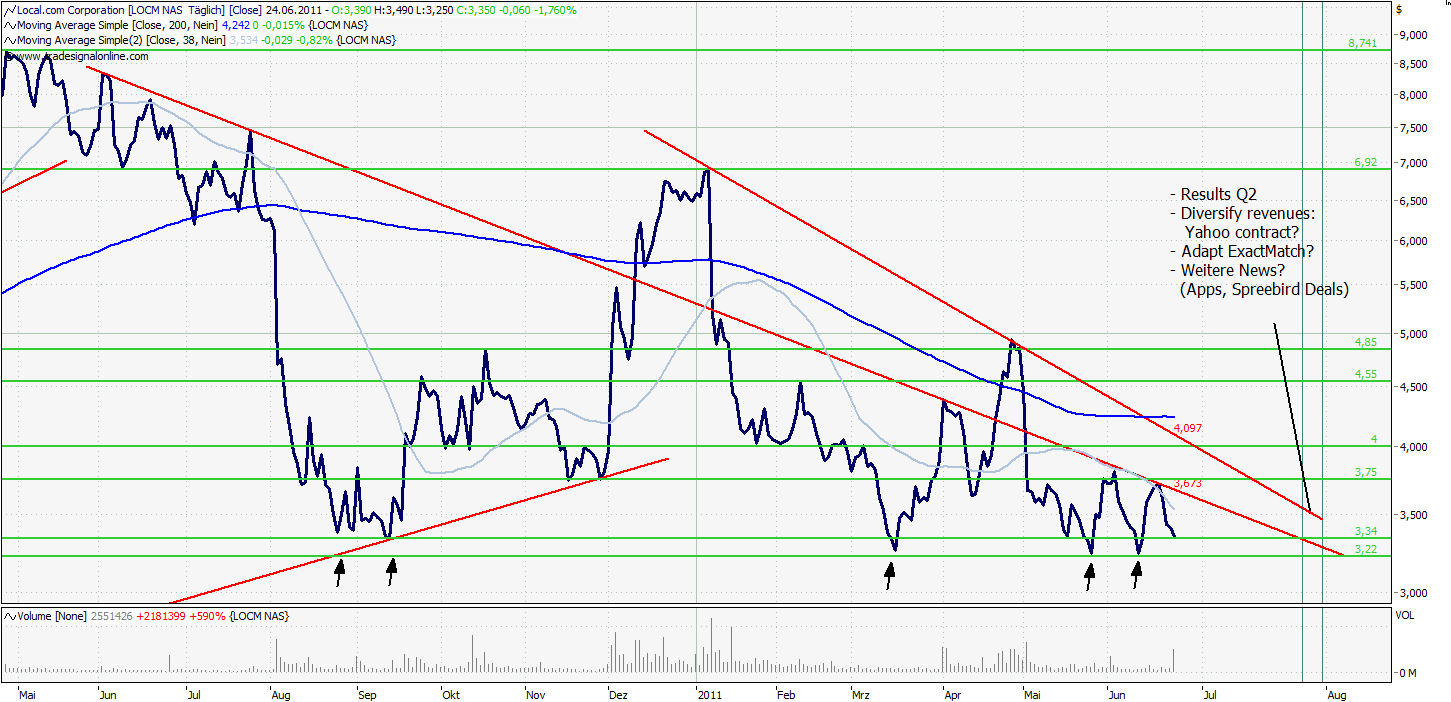1451x702 pixels.
Task: Click the line icon before Volume legend
Action: click(x=9, y=617)
